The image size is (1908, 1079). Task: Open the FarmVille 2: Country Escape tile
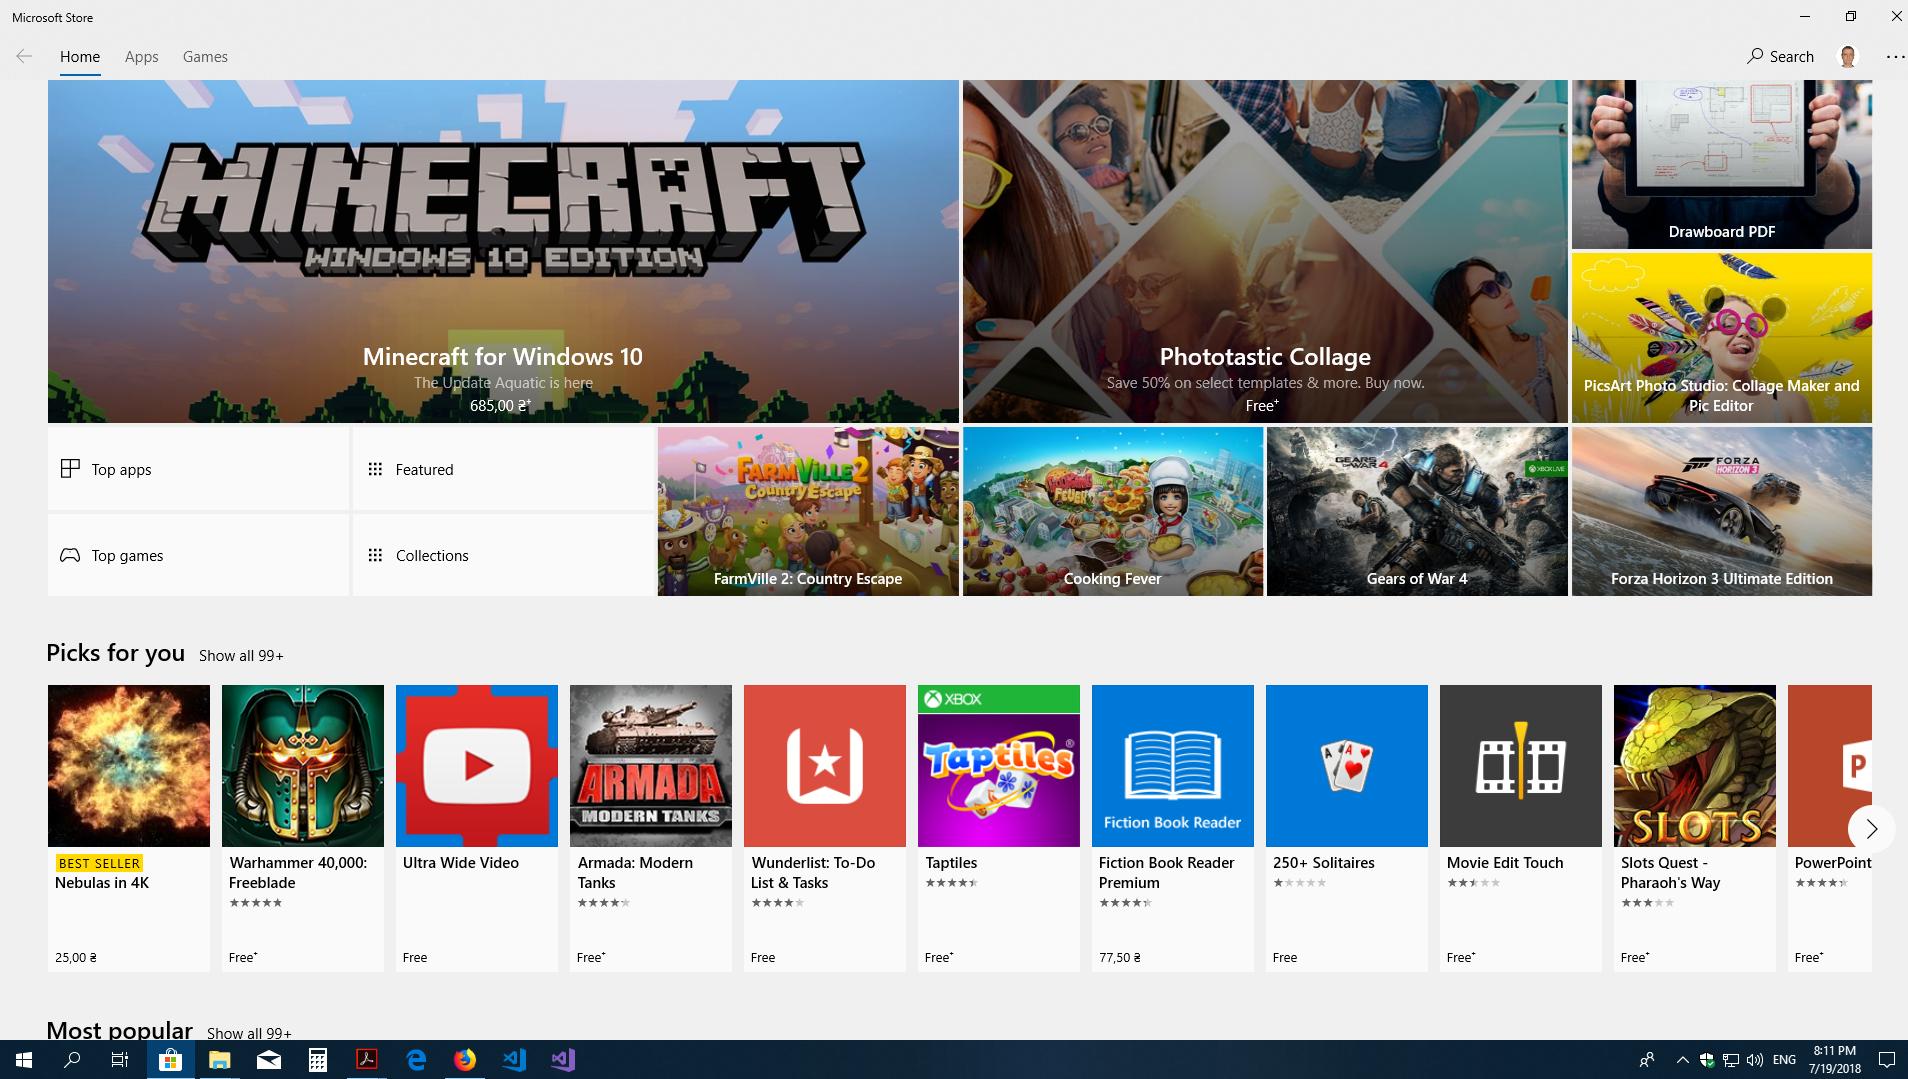[x=808, y=512]
